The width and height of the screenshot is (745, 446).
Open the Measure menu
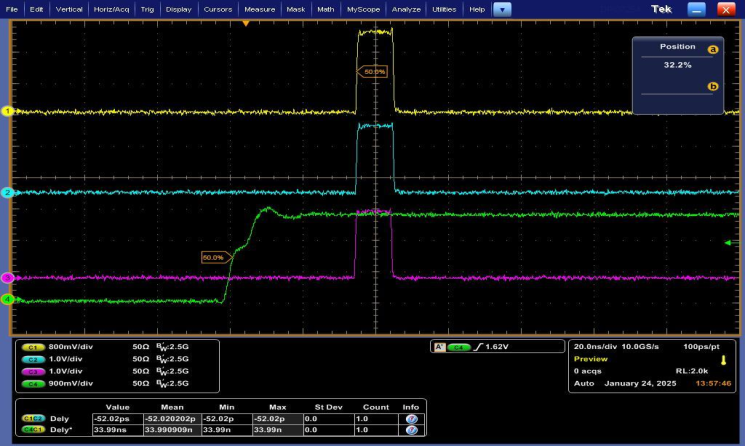[x=259, y=8]
